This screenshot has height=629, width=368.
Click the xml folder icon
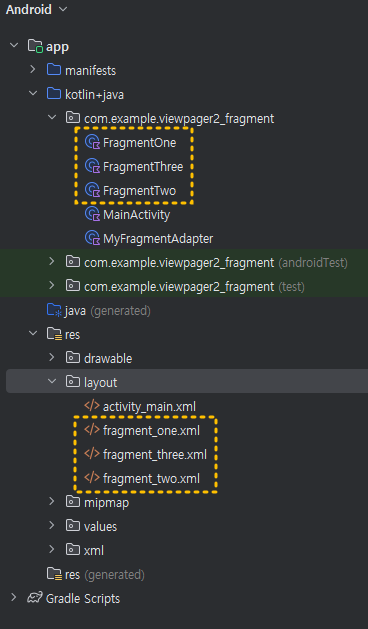click(x=73, y=550)
